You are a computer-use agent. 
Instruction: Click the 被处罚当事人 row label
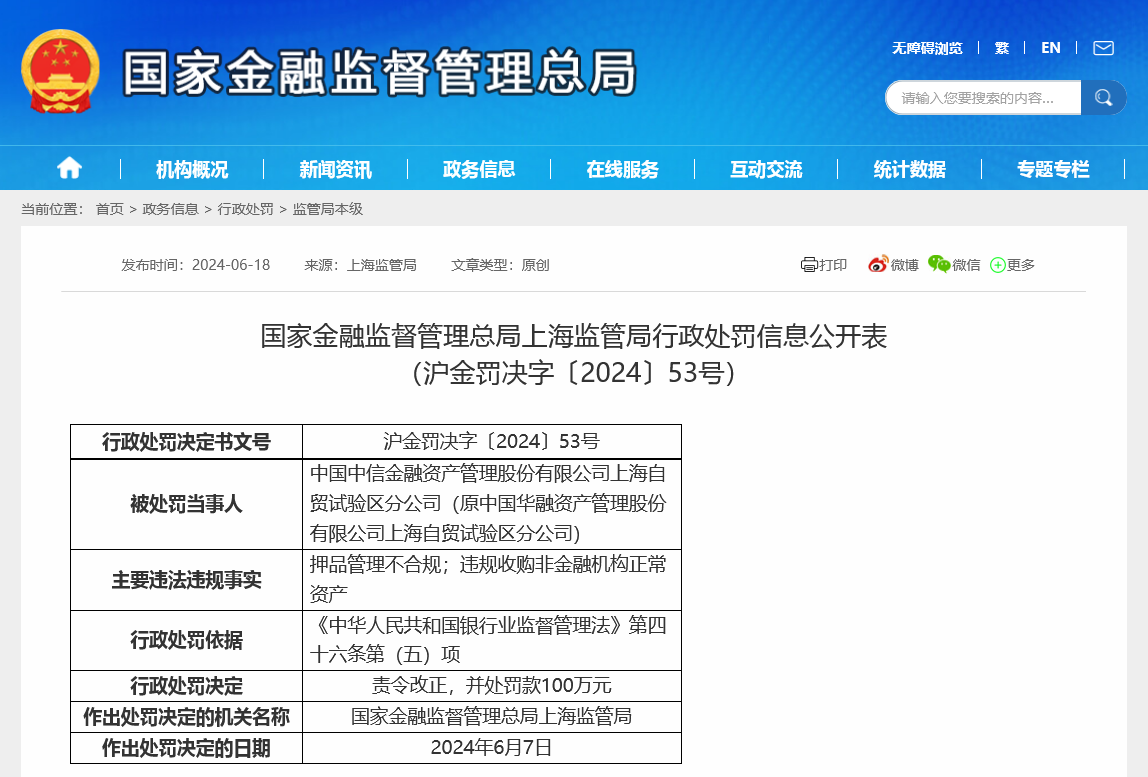point(186,504)
